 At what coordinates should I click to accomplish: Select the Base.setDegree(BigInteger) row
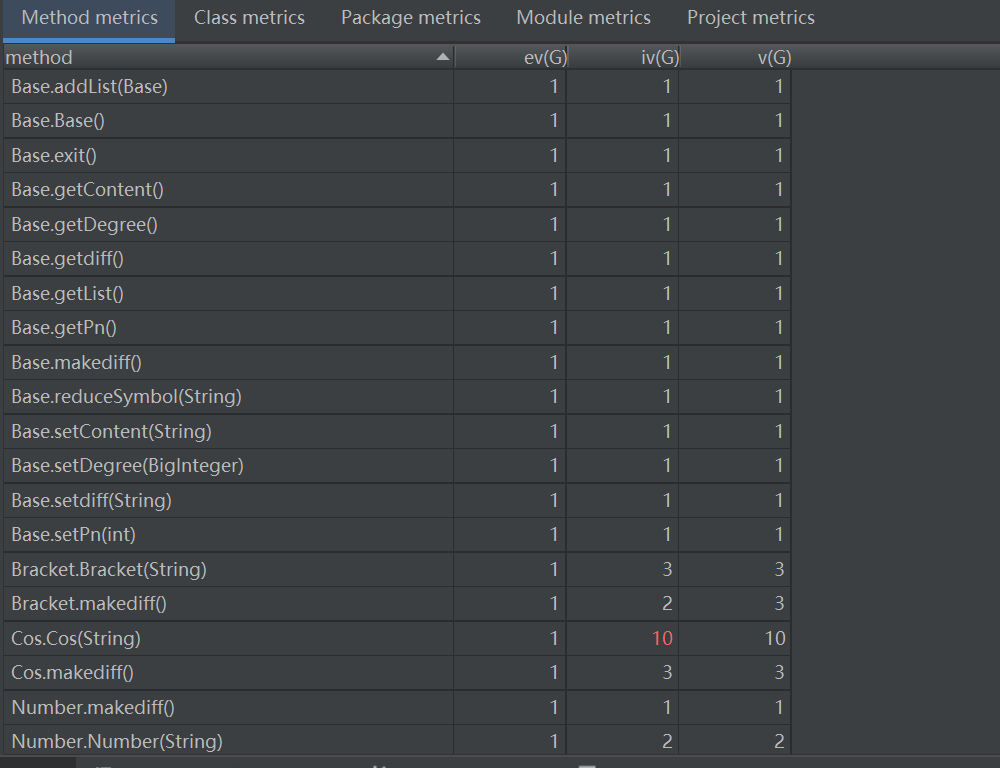click(x=127, y=466)
